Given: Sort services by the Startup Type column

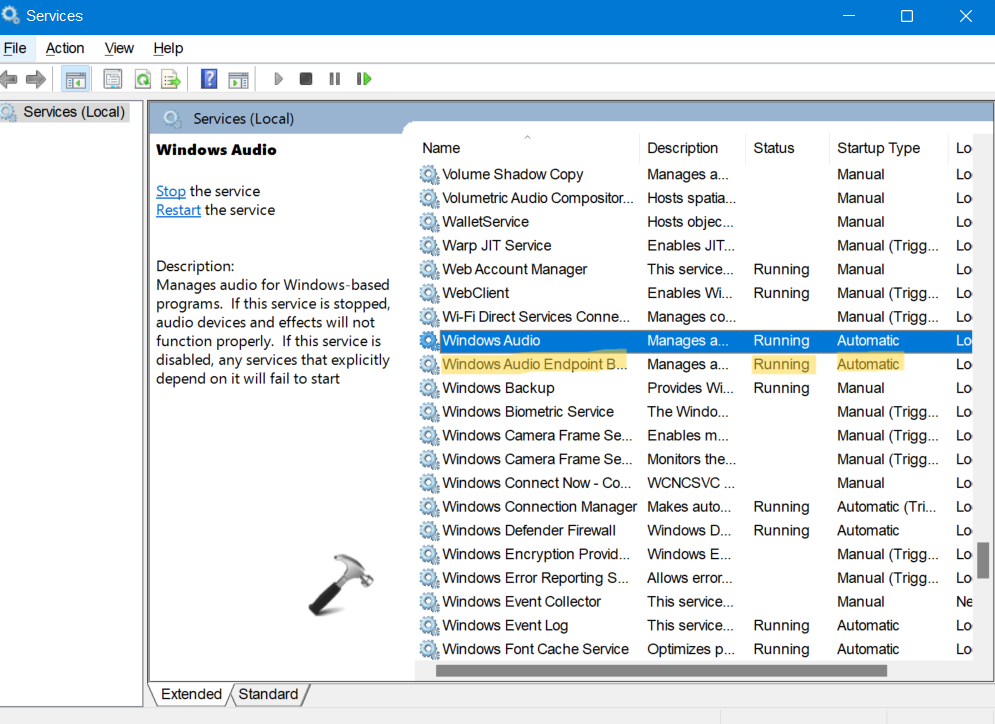Looking at the screenshot, I should (878, 148).
